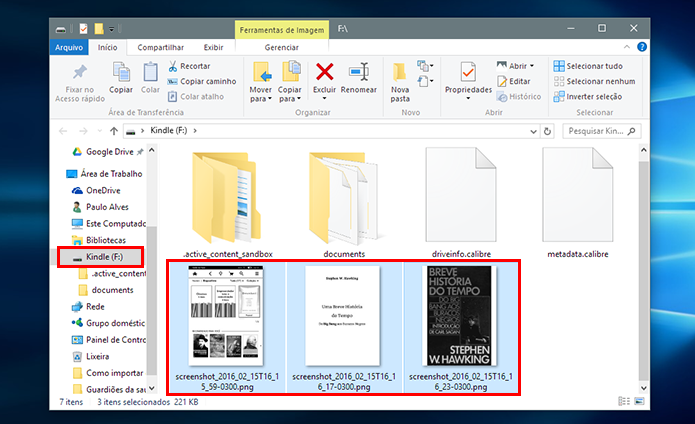Image resolution: width=695 pixels, height=424 pixels.
Task: Open the recent locations dropdown arrow
Action: click(x=100, y=131)
